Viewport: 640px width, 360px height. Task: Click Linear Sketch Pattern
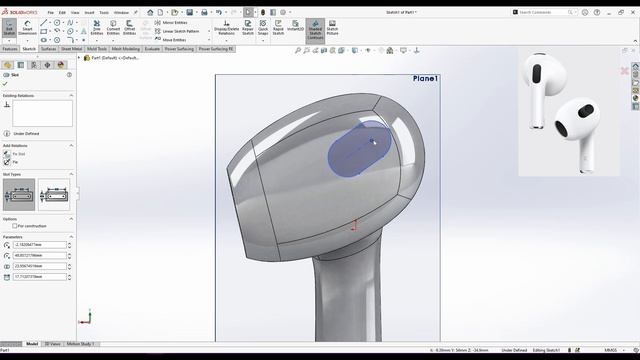pos(177,31)
